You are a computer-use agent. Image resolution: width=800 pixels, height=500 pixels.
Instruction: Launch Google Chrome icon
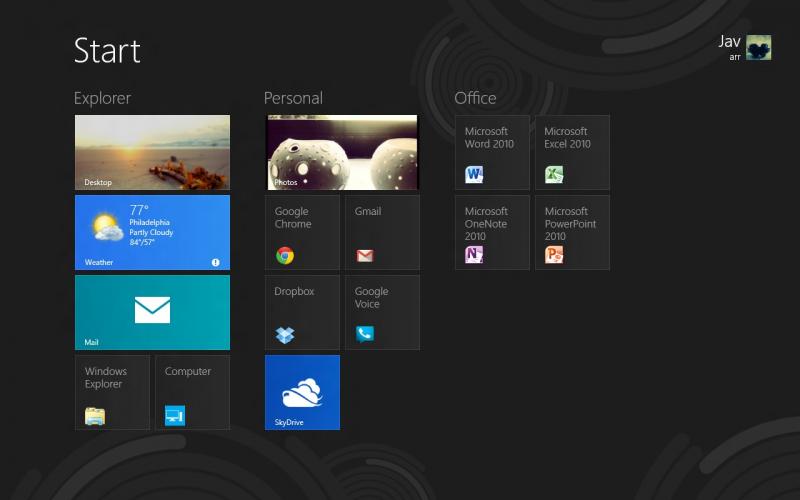285,255
